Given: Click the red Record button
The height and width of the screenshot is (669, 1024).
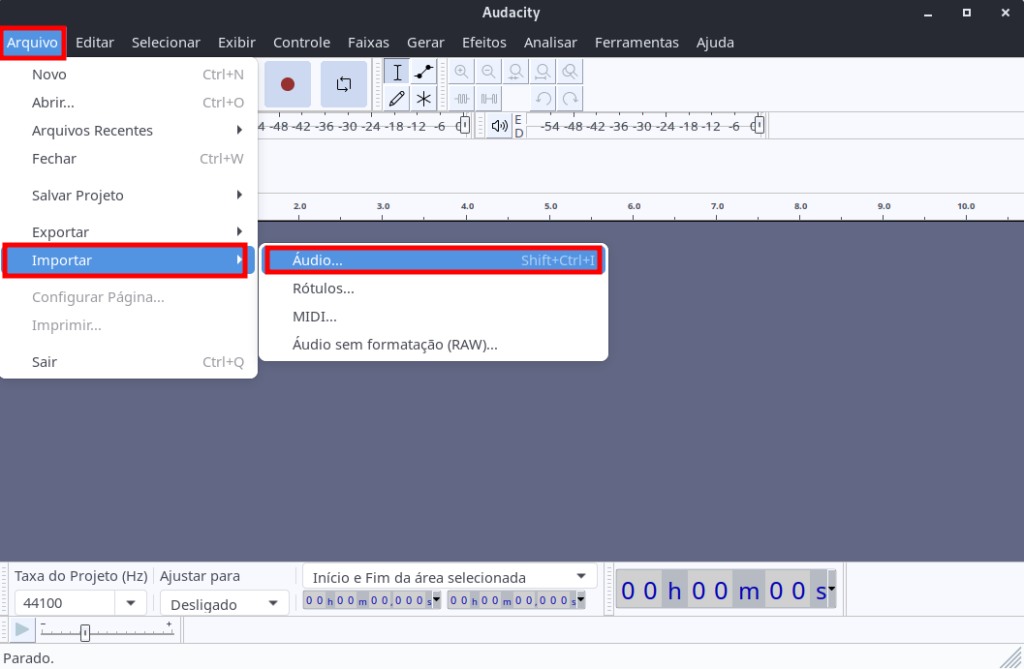Looking at the screenshot, I should click(287, 84).
